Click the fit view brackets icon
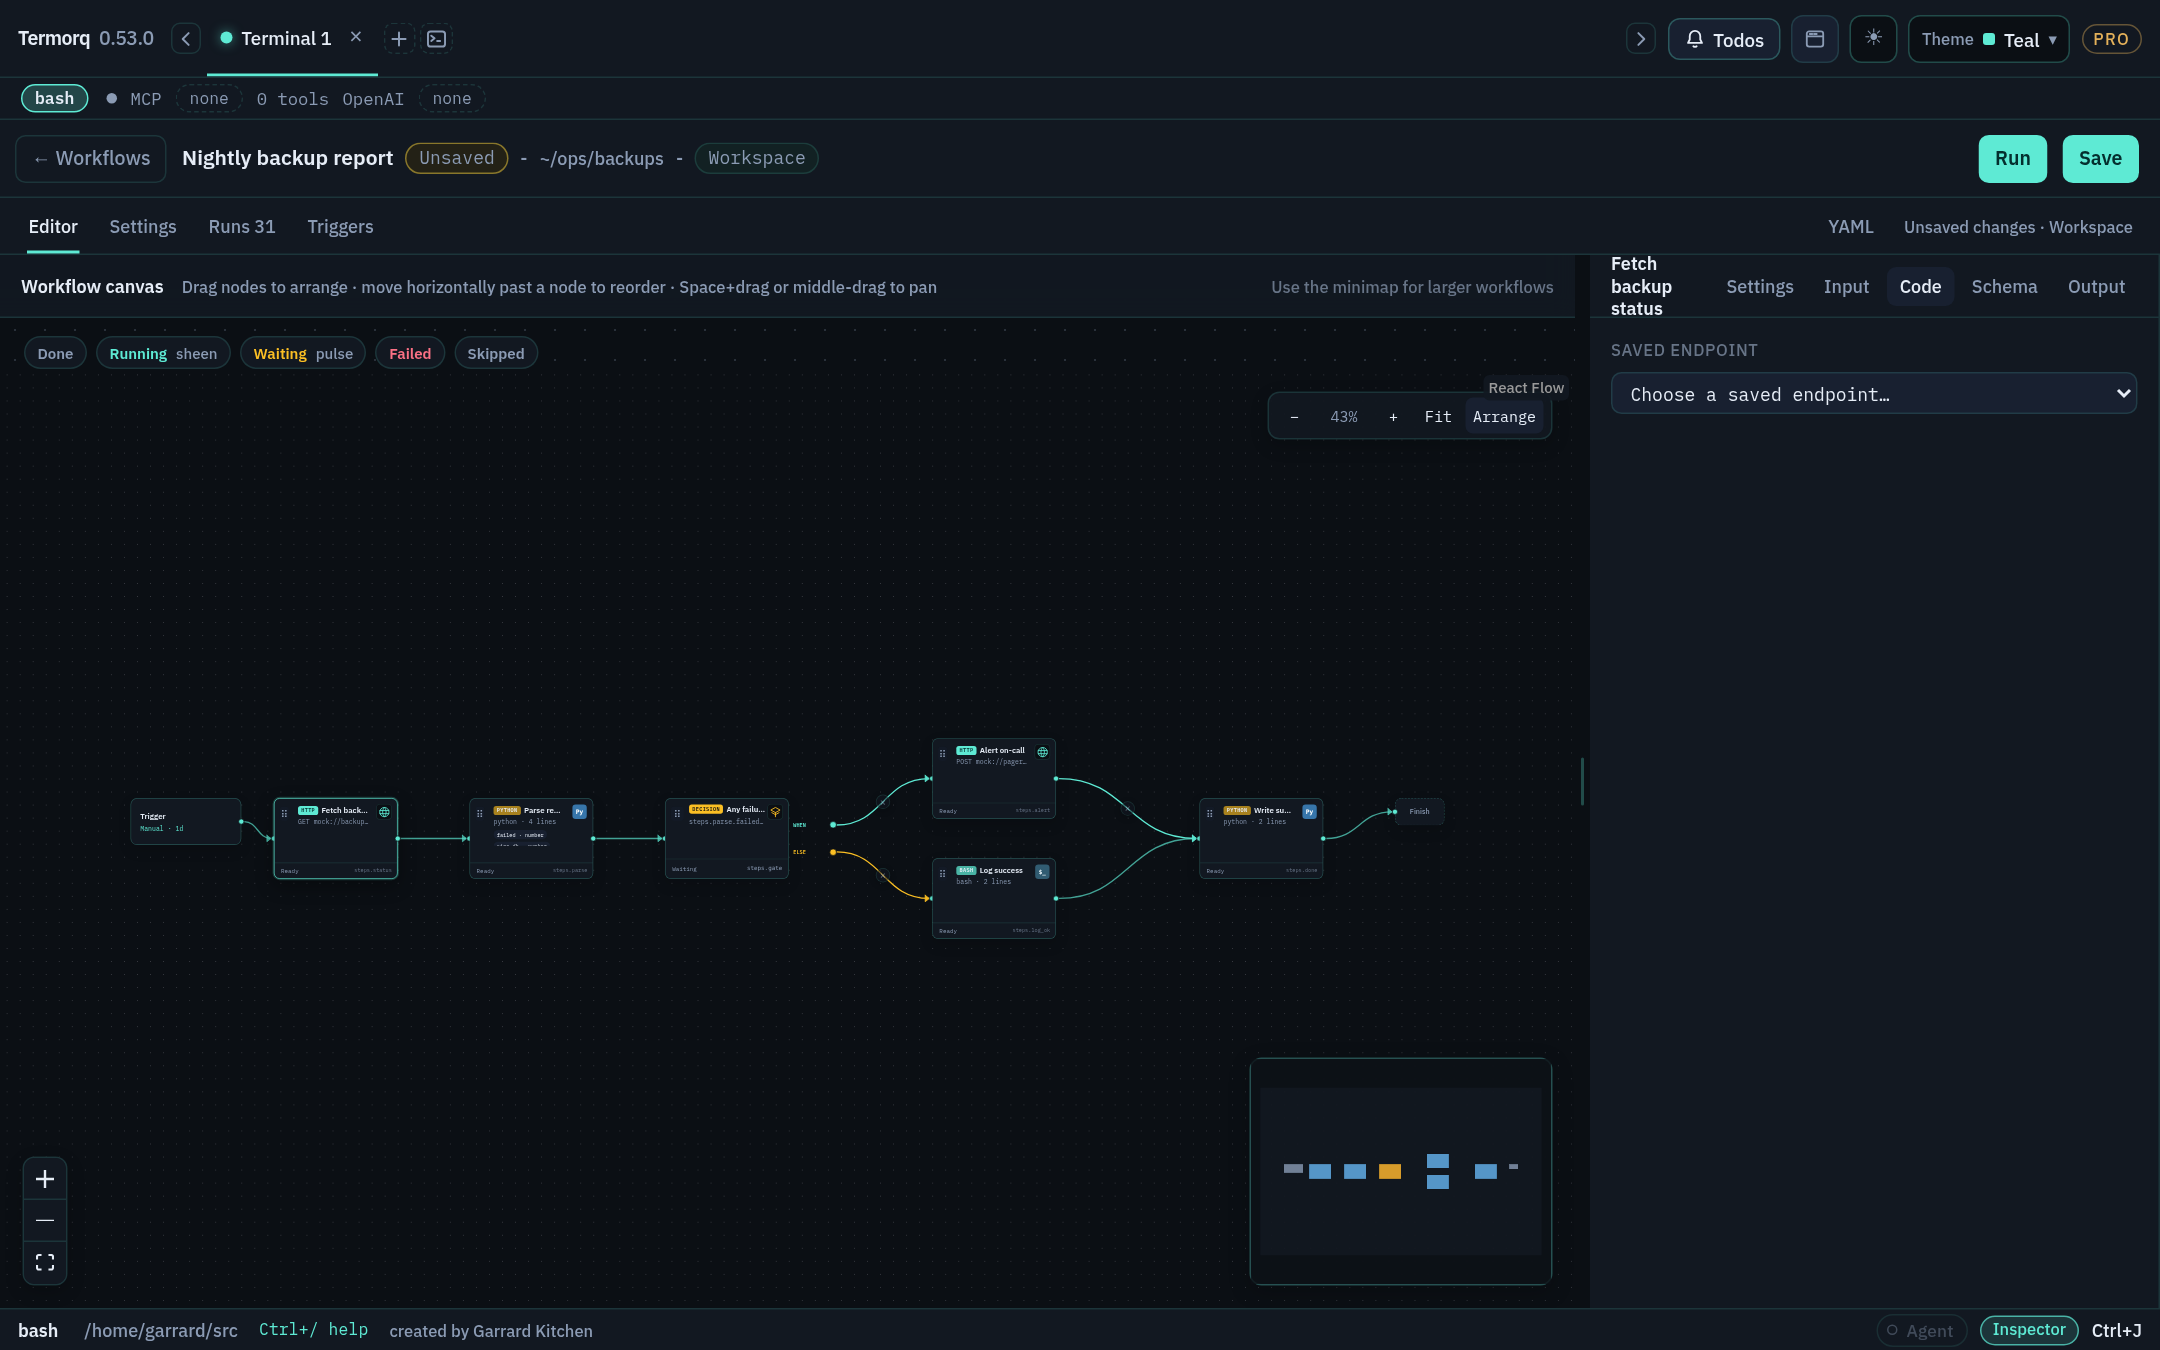 (45, 1262)
